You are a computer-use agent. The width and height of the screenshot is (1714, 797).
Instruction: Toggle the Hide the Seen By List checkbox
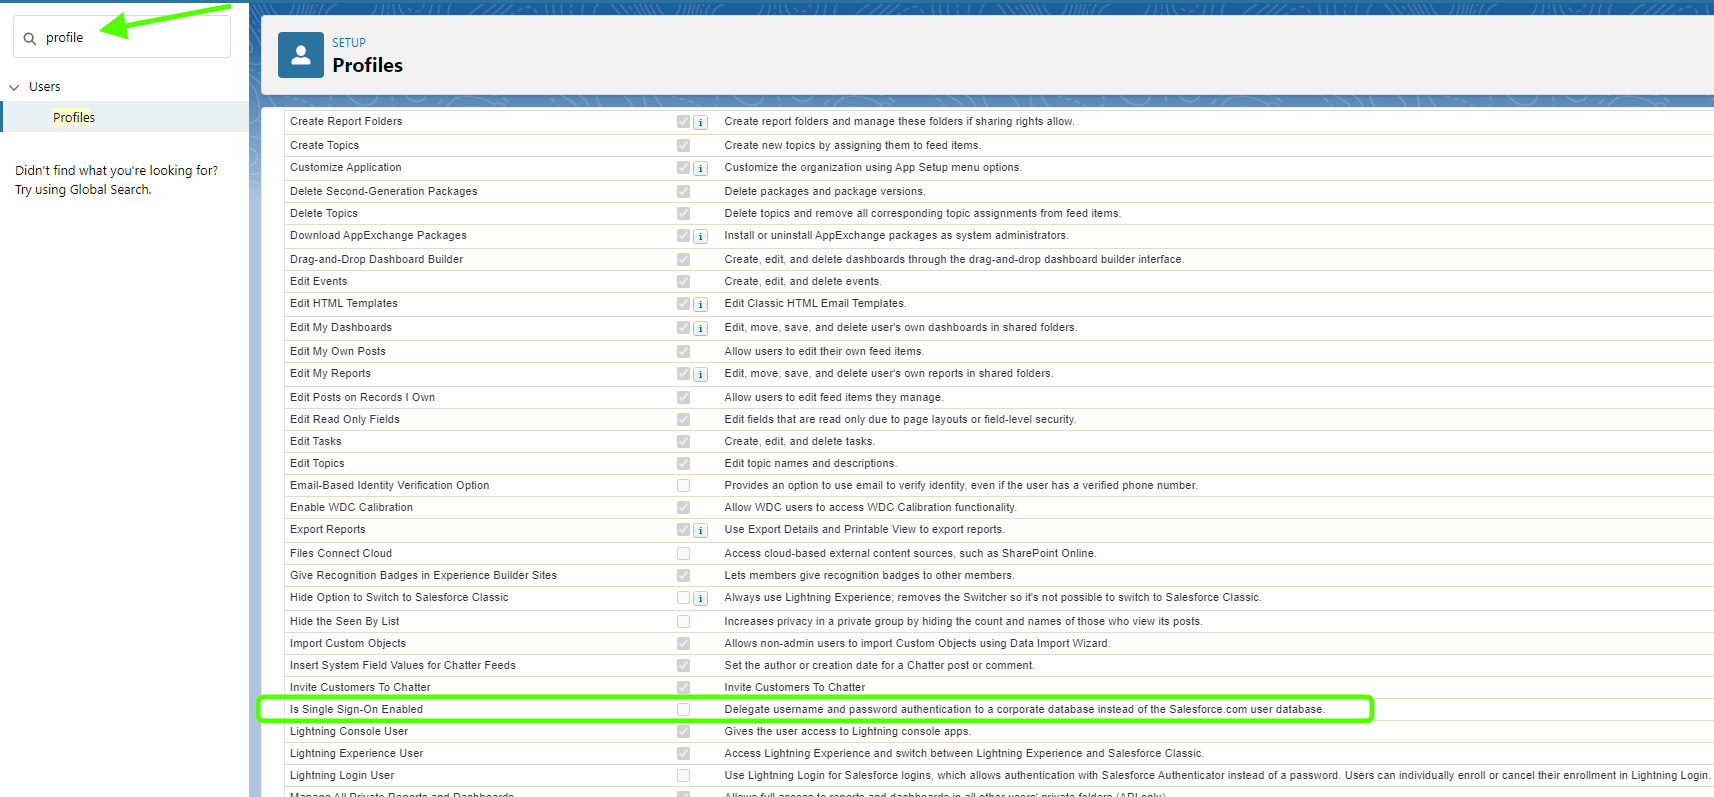tap(683, 621)
